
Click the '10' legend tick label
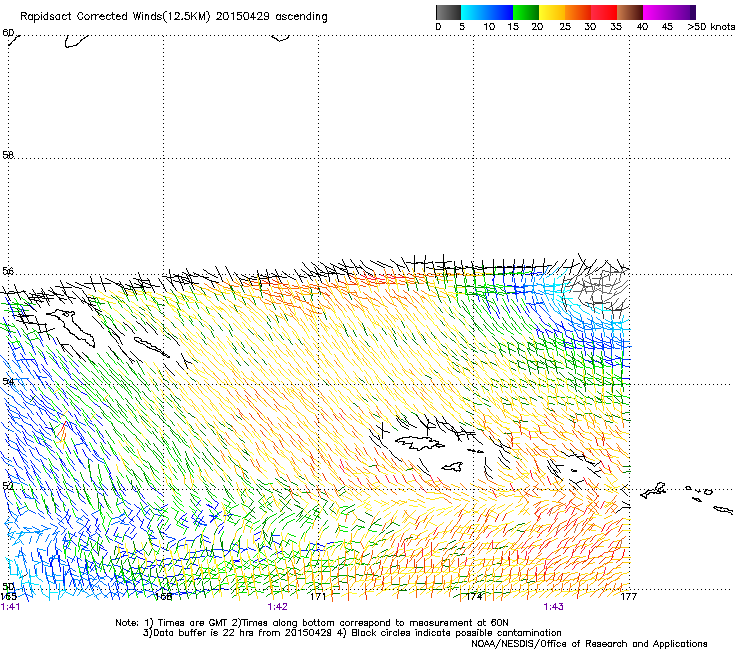point(489,26)
